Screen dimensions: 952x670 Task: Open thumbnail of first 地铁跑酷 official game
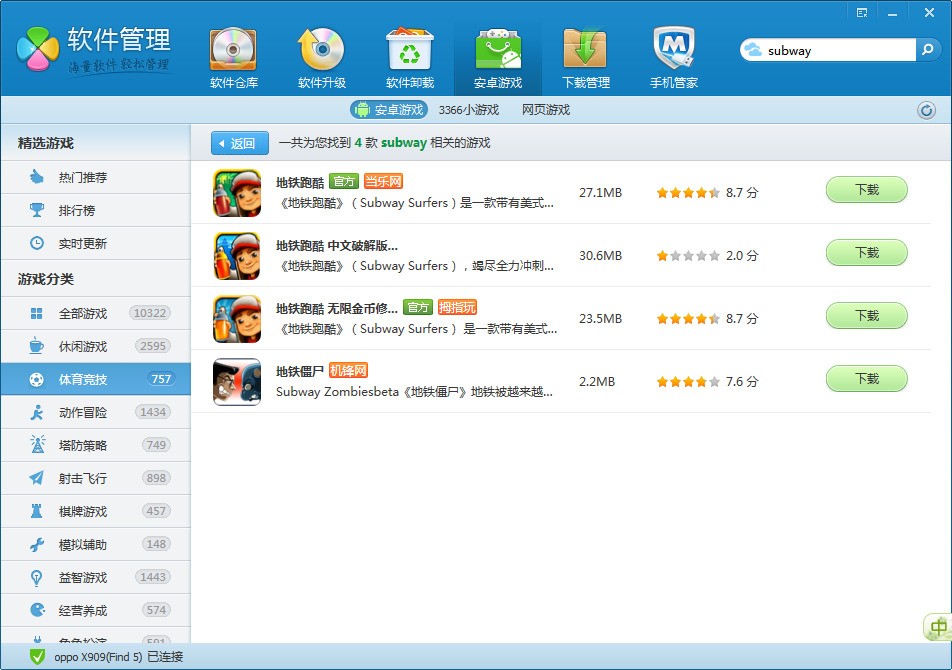[237, 192]
